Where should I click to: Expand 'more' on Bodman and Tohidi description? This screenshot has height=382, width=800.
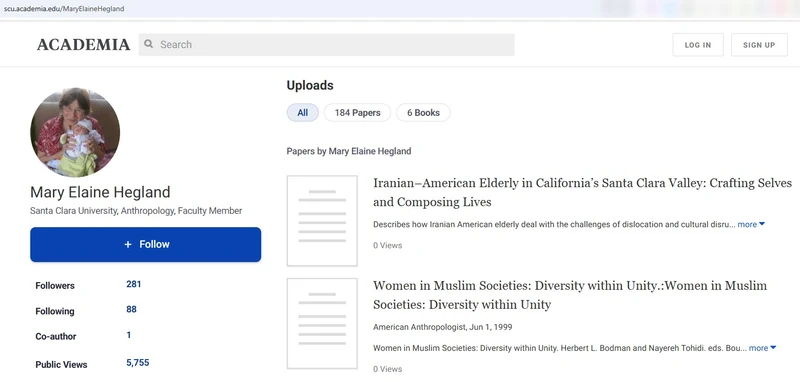pos(762,348)
